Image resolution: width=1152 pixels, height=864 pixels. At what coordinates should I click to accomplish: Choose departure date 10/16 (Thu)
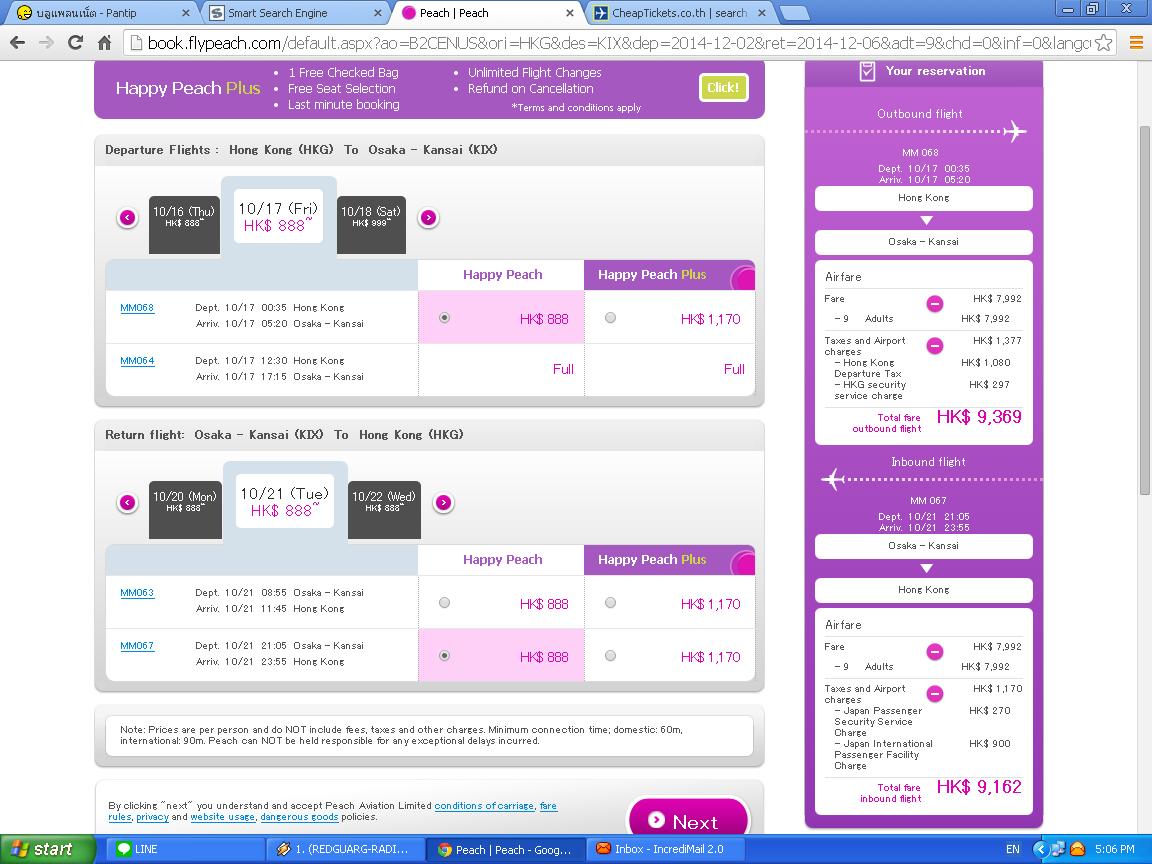[x=184, y=224]
